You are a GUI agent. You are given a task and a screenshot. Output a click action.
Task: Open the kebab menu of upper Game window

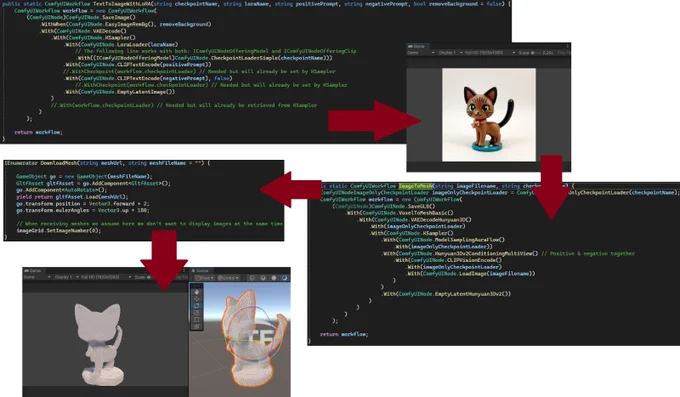point(567,46)
